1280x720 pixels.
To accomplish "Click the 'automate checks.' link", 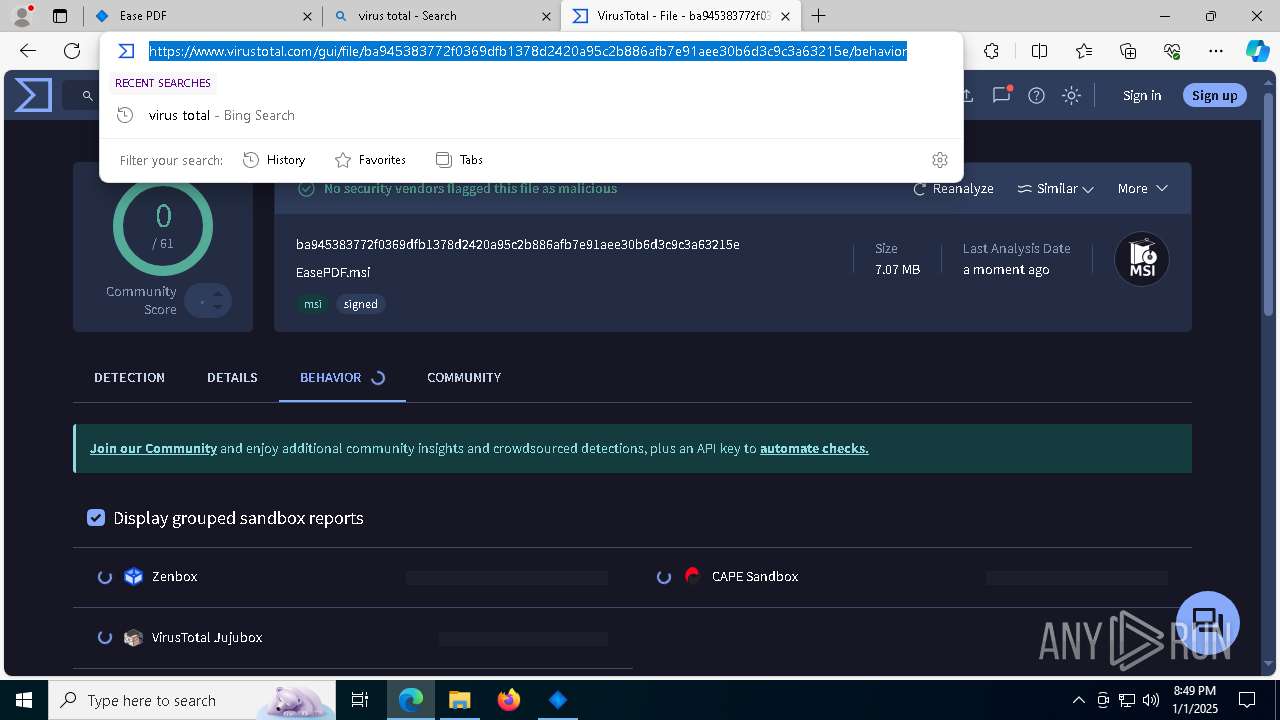I will tap(814, 448).
